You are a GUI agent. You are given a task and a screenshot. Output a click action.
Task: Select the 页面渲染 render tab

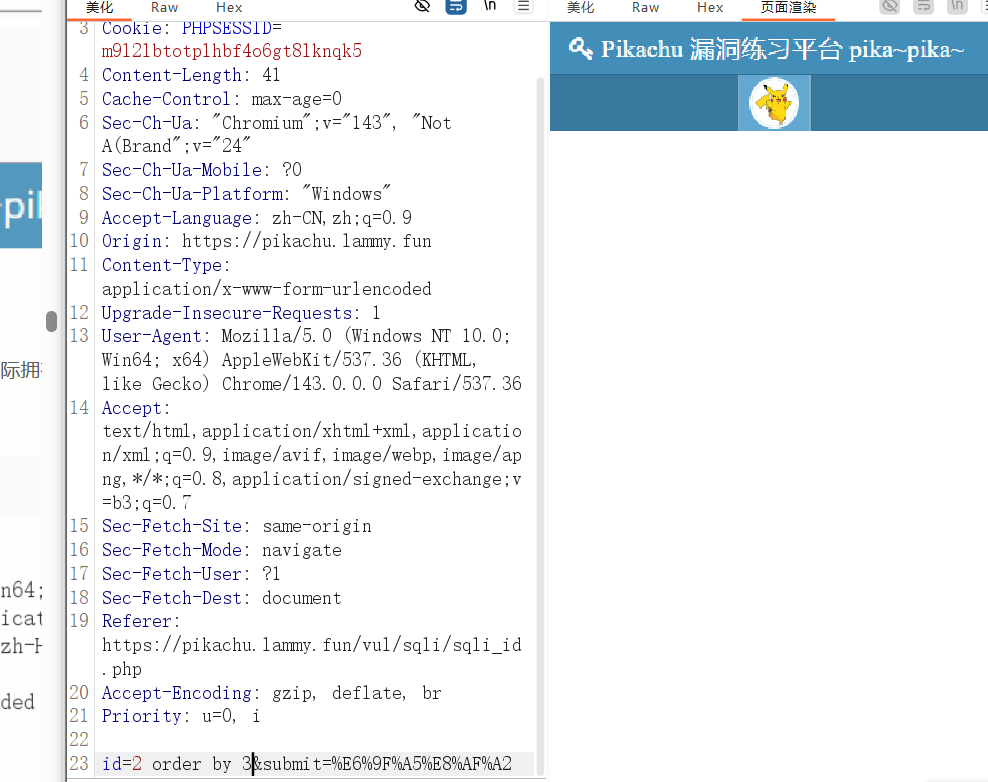(788, 7)
